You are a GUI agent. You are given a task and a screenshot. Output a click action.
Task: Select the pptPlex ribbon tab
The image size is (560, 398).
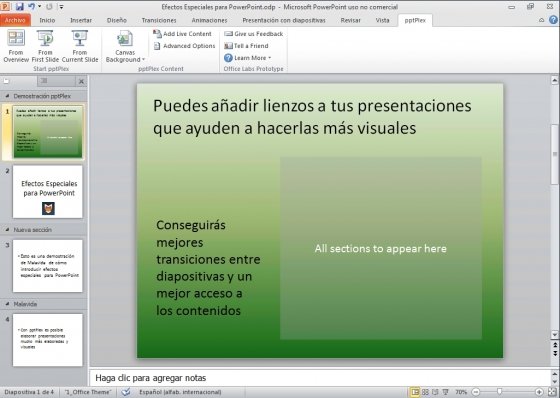coord(415,20)
